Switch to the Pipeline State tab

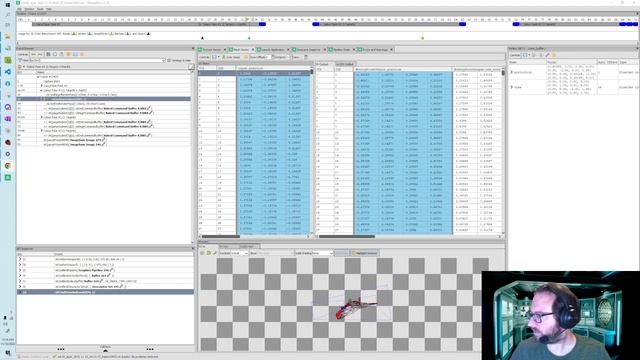point(342,49)
